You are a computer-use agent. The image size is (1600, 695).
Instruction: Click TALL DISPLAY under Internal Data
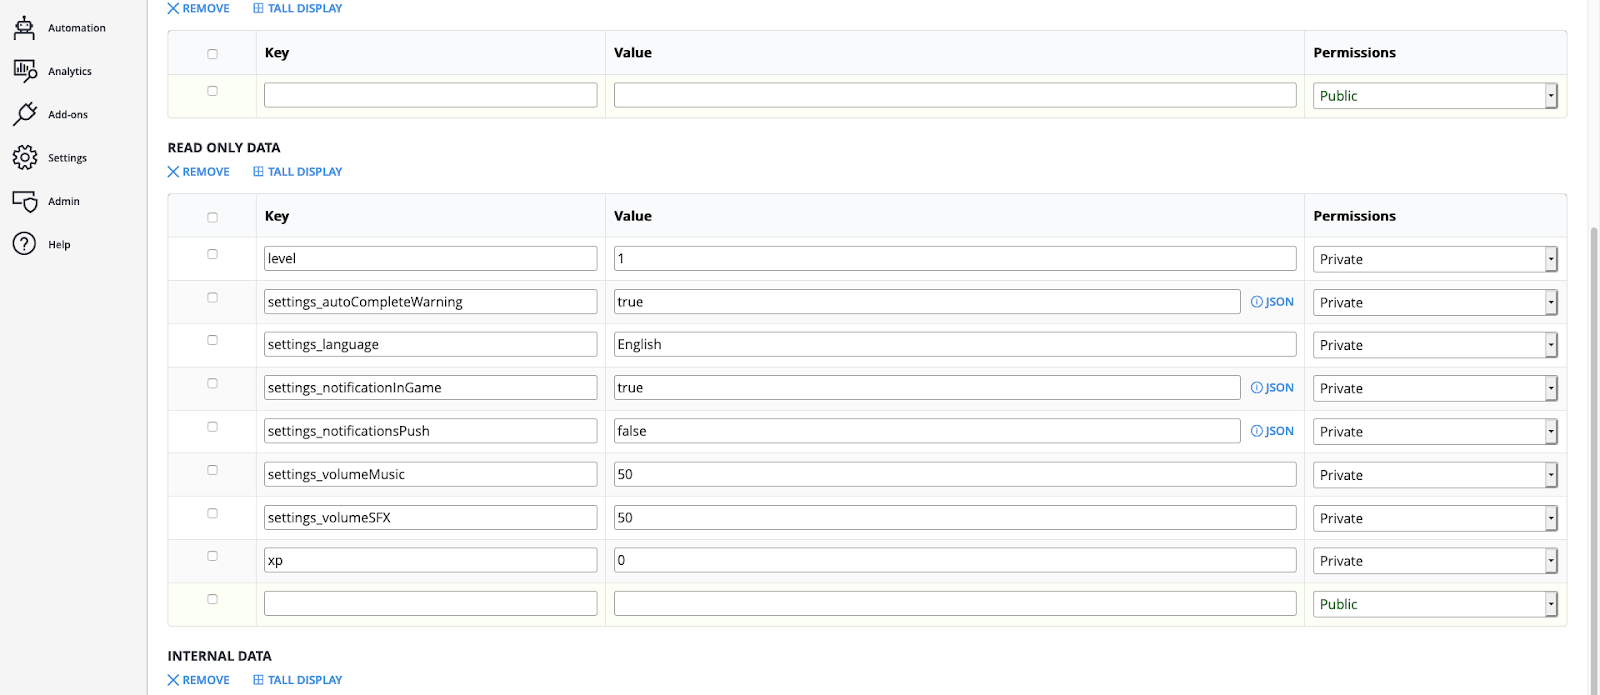click(298, 680)
